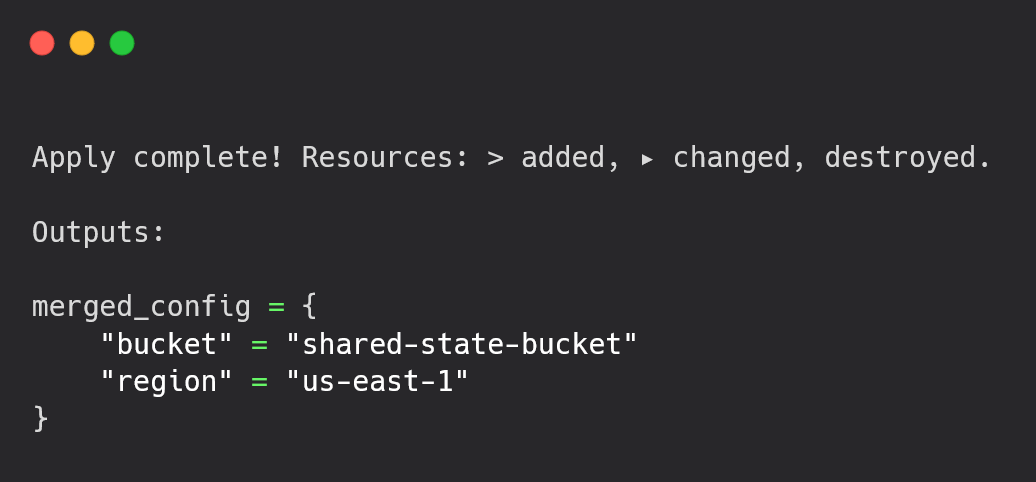Click the opening curly brace after merged_config
1036x482 pixels.
click(309, 307)
